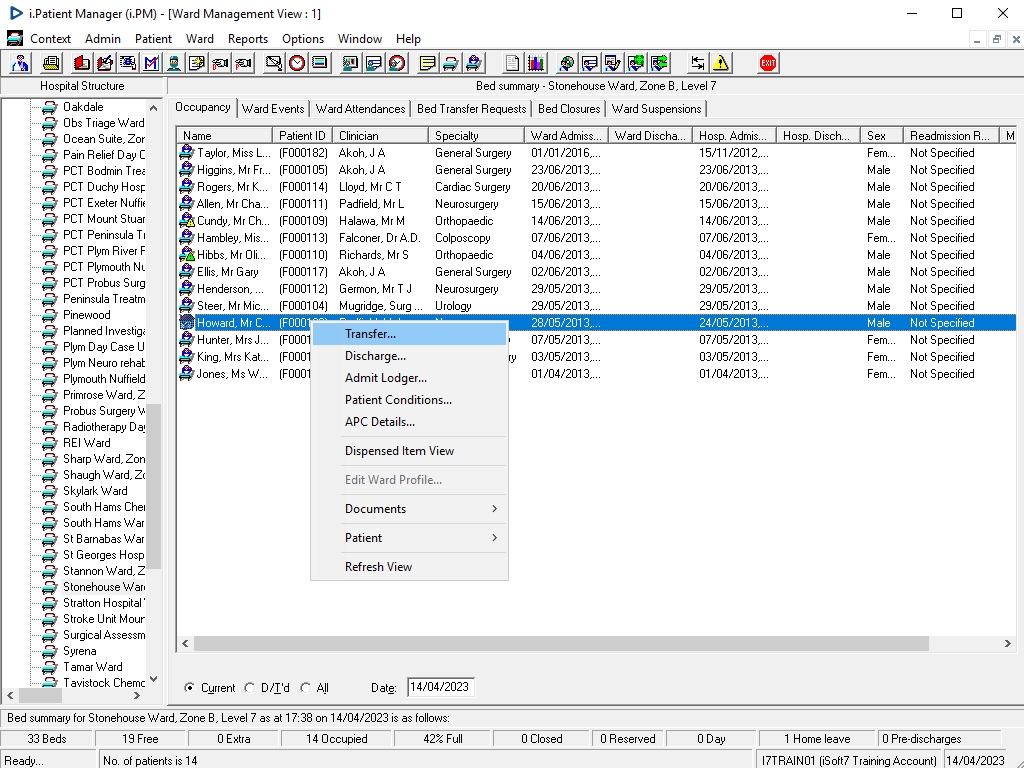Click the table's scroll left arrow
1024x768 pixels.
click(185, 643)
